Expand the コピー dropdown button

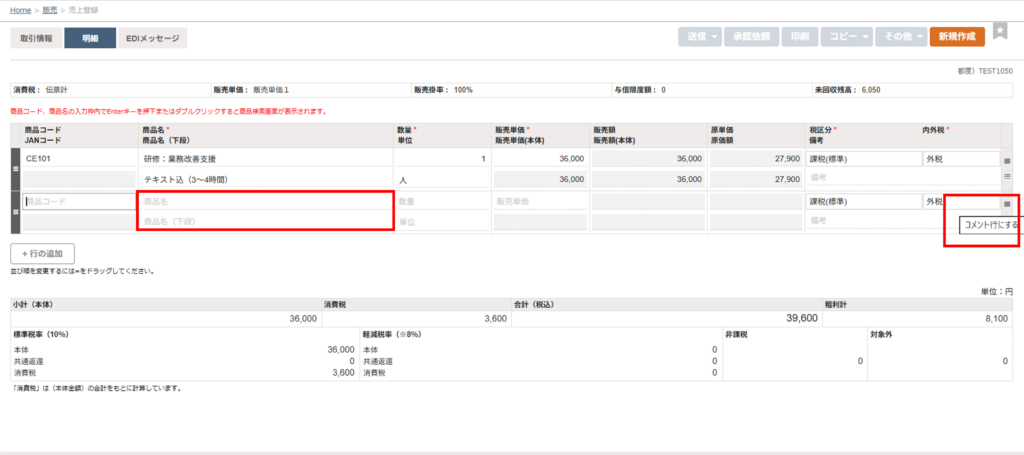[x=846, y=37]
